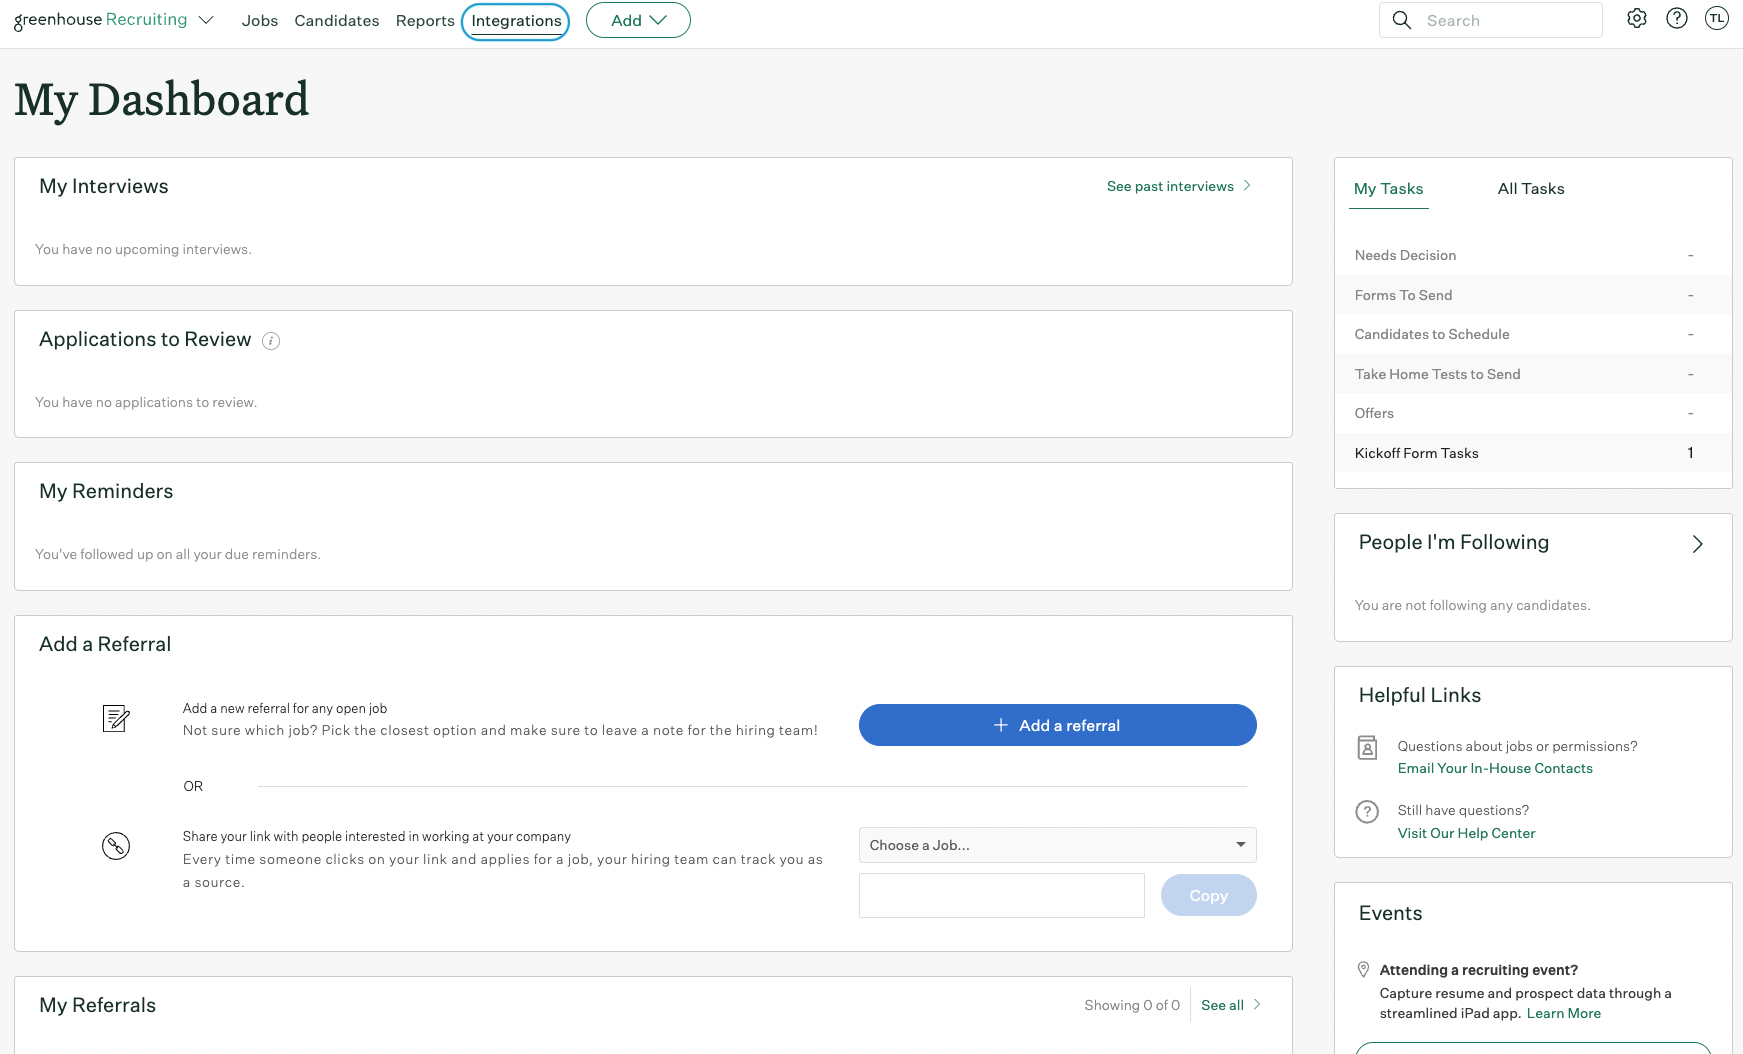
Task: Select the Offers task row
Action: [x=1532, y=413]
